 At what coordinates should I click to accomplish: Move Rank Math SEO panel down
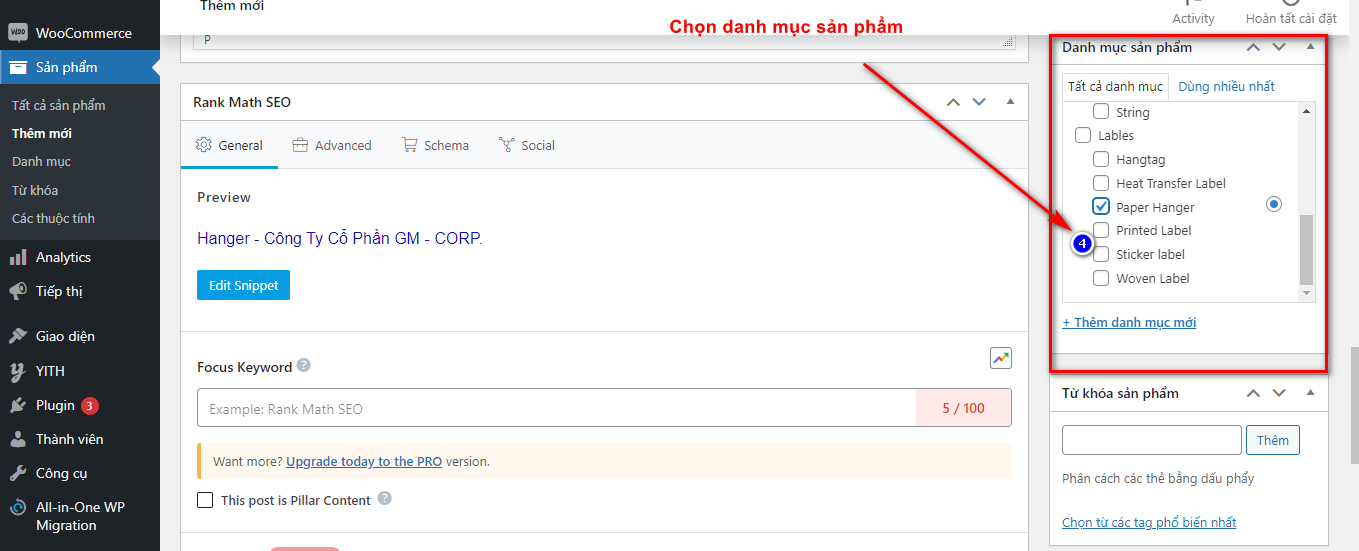[979, 102]
